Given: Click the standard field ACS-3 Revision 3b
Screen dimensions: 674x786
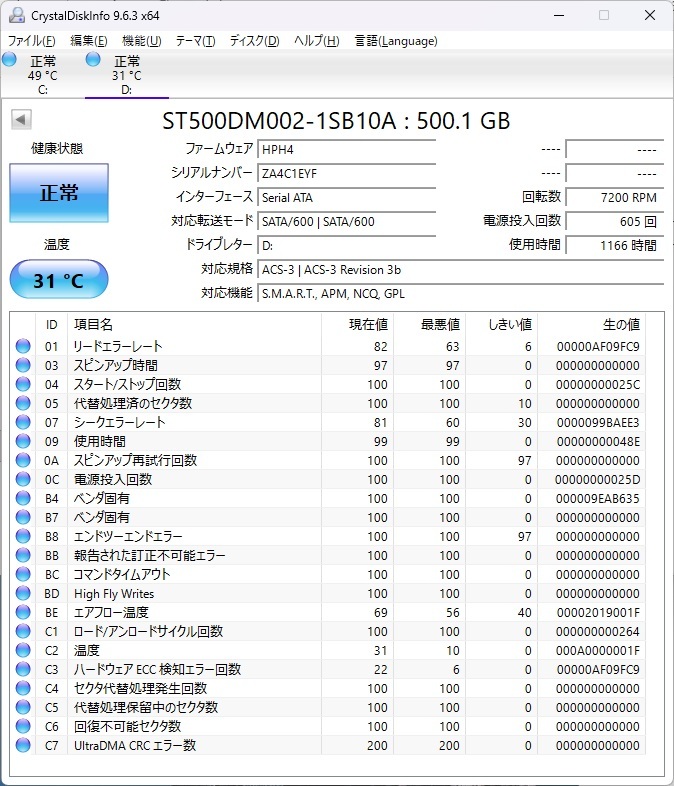Looking at the screenshot, I should click(x=461, y=270).
